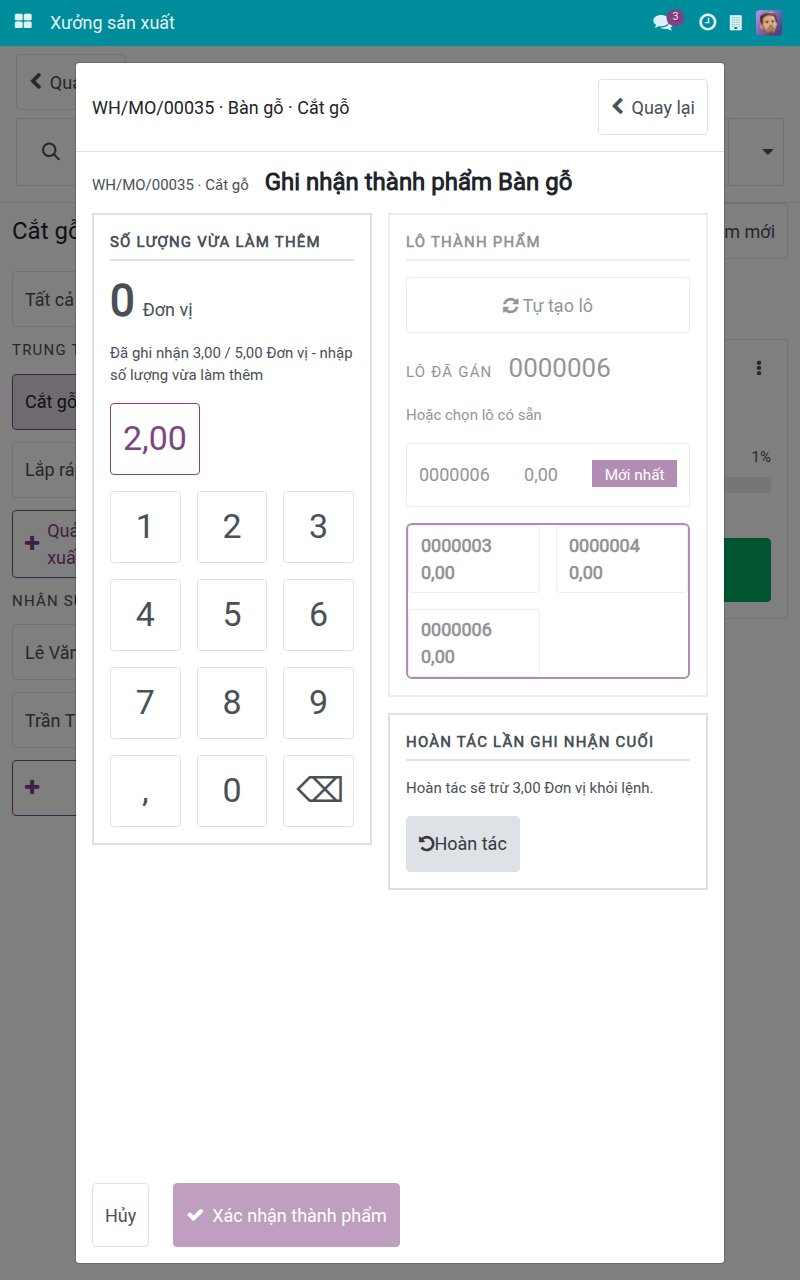Select the newest lot 0000006 row
This screenshot has height=1280, width=800.
[x=548, y=475]
